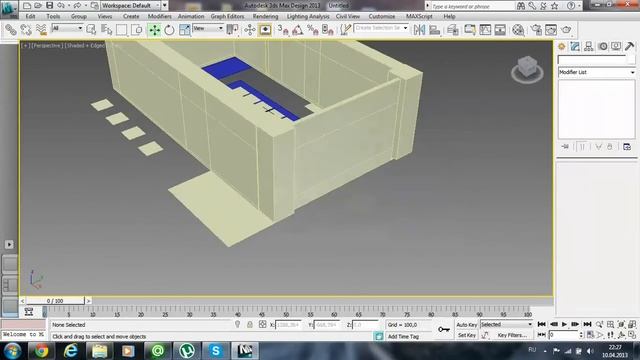Click Use Pivot Point Center icon
The image size is (640, 360).
pos(232,29)
